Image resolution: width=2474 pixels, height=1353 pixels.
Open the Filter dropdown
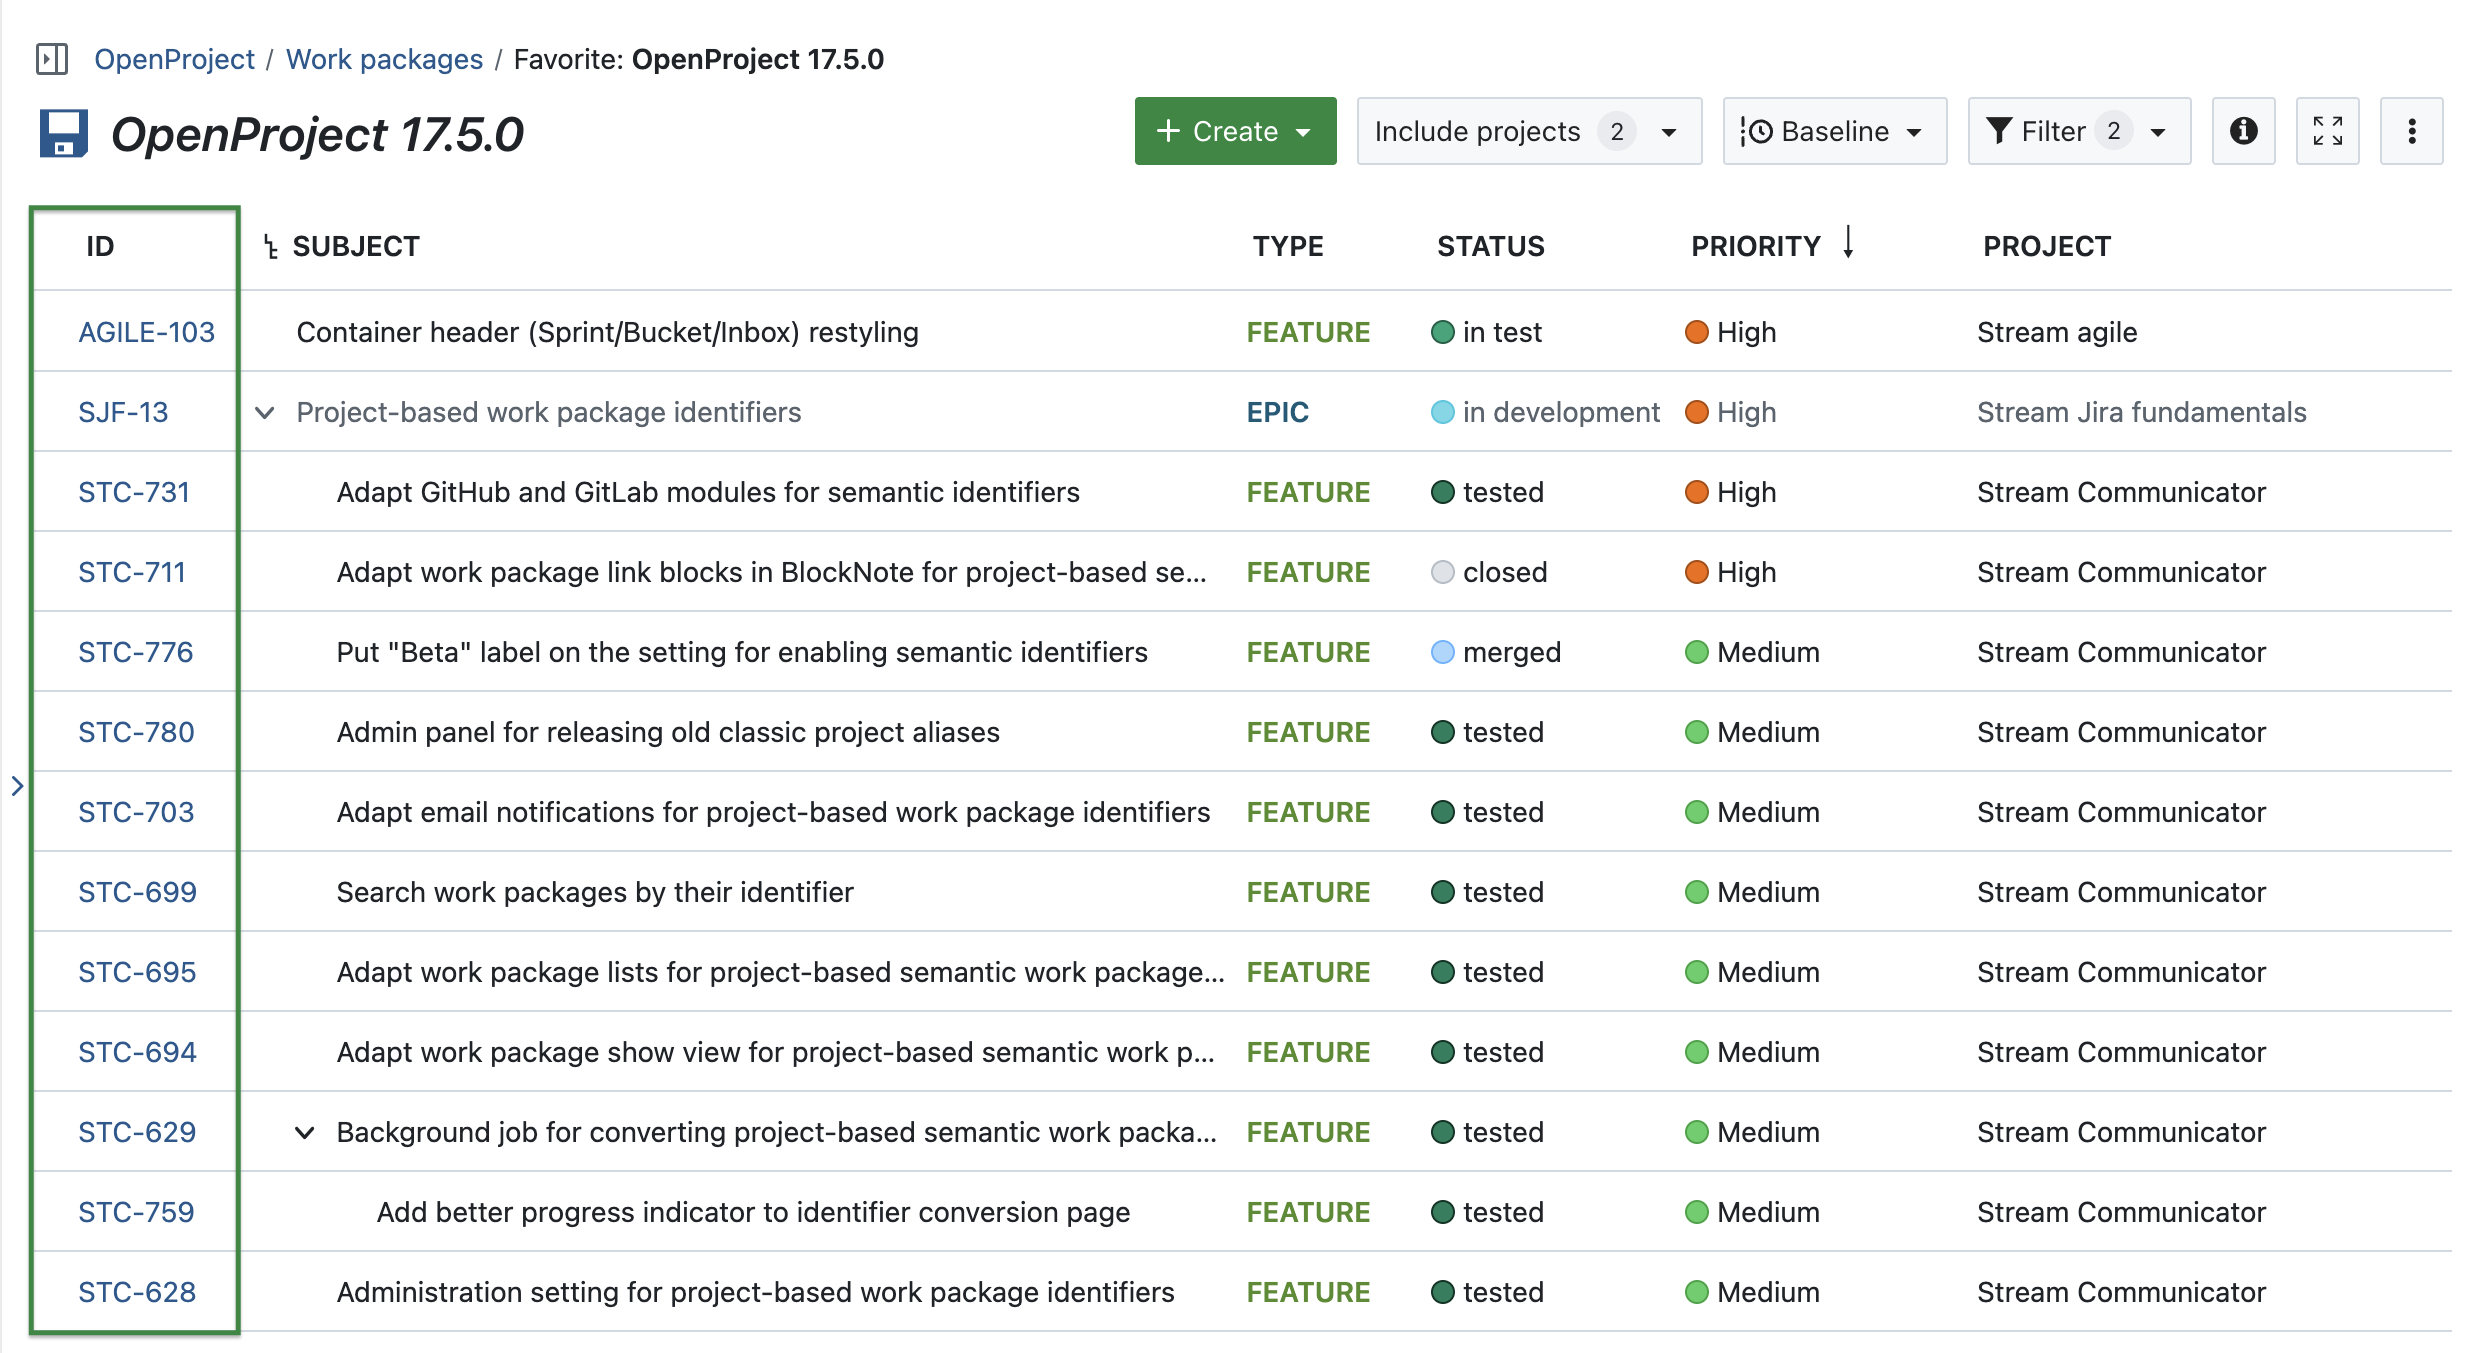(x=2079, y=131)
